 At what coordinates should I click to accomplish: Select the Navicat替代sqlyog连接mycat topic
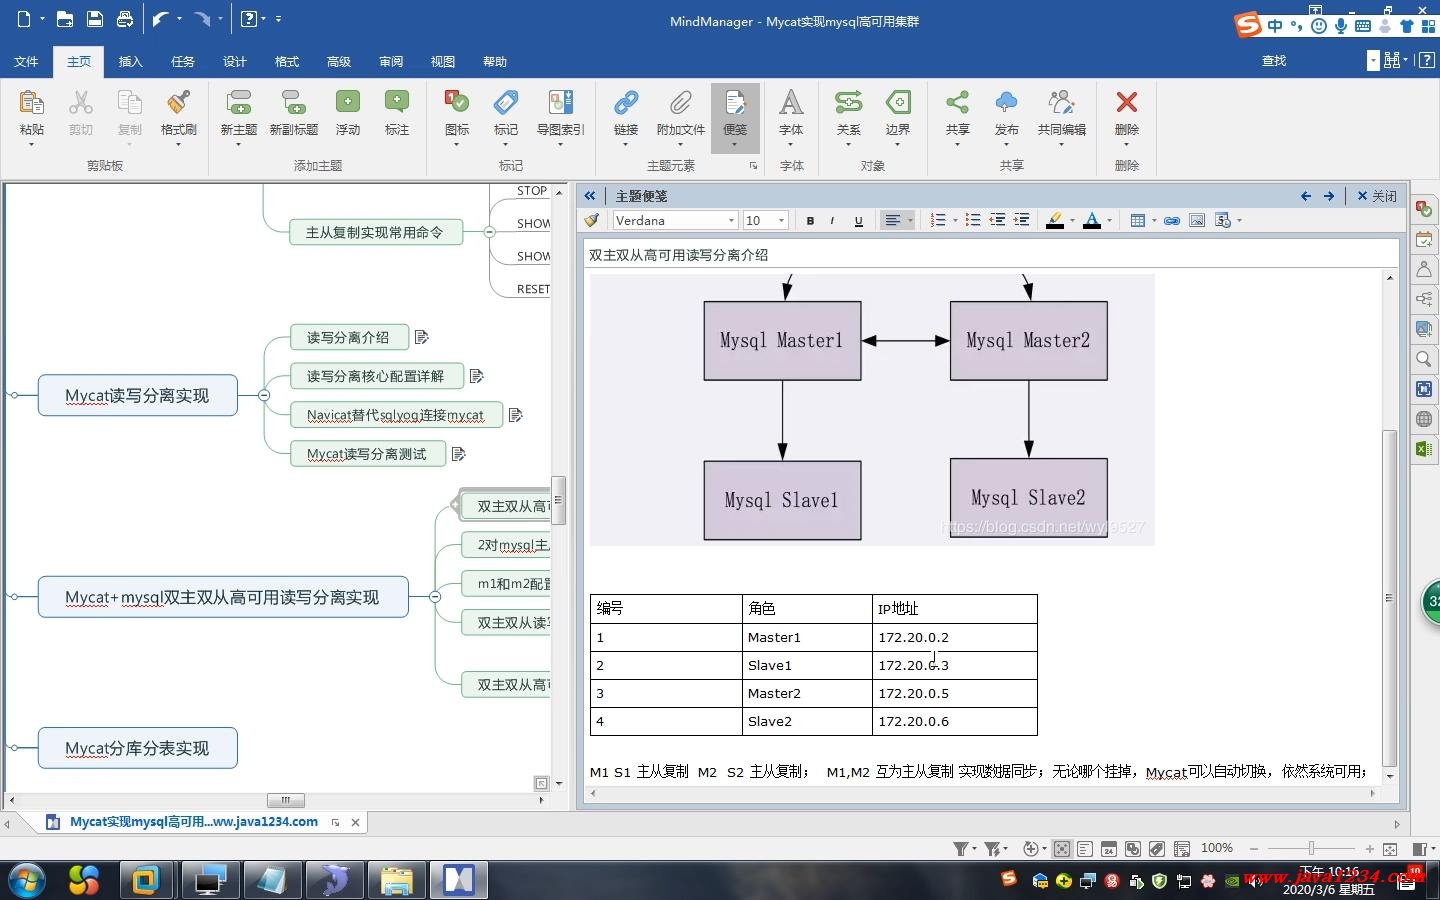(x=395, y=415)
